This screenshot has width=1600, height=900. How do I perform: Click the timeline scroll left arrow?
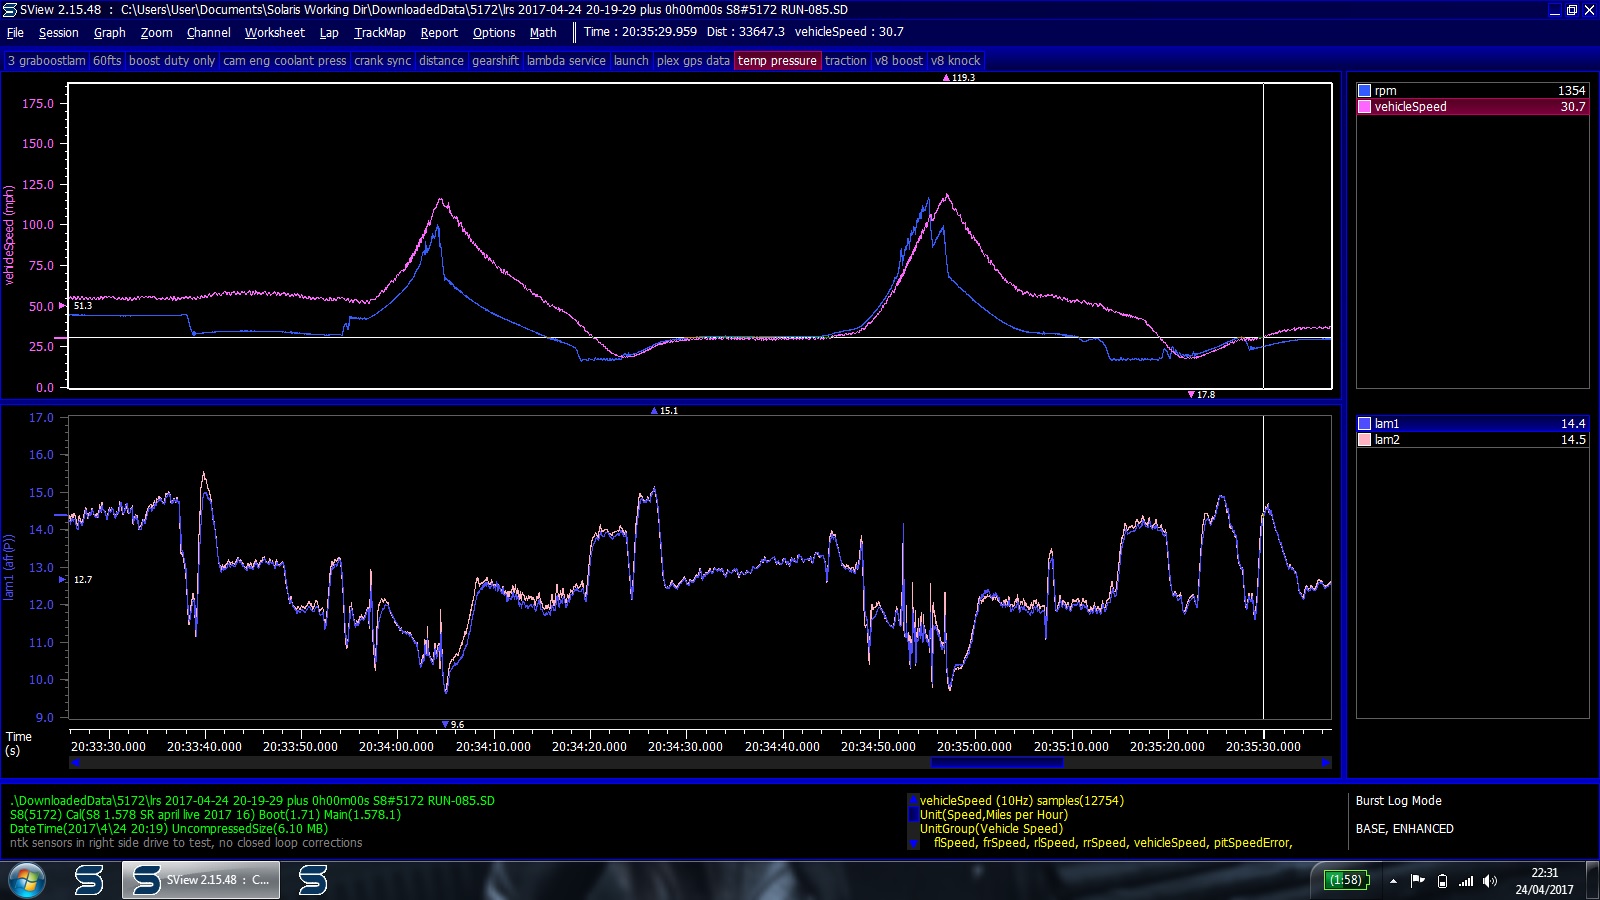point(75,763)
